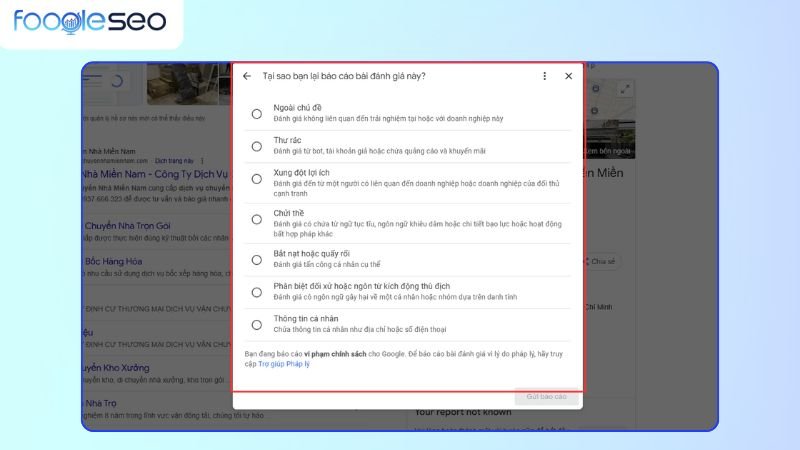Screen dimensions: 800x450
Task: Click the Chia sẻ share button
Action: 602,261
